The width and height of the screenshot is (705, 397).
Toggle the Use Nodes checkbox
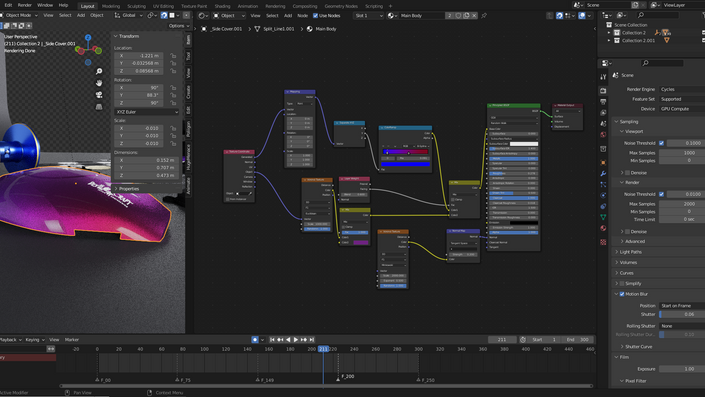(x=316, y=16)
